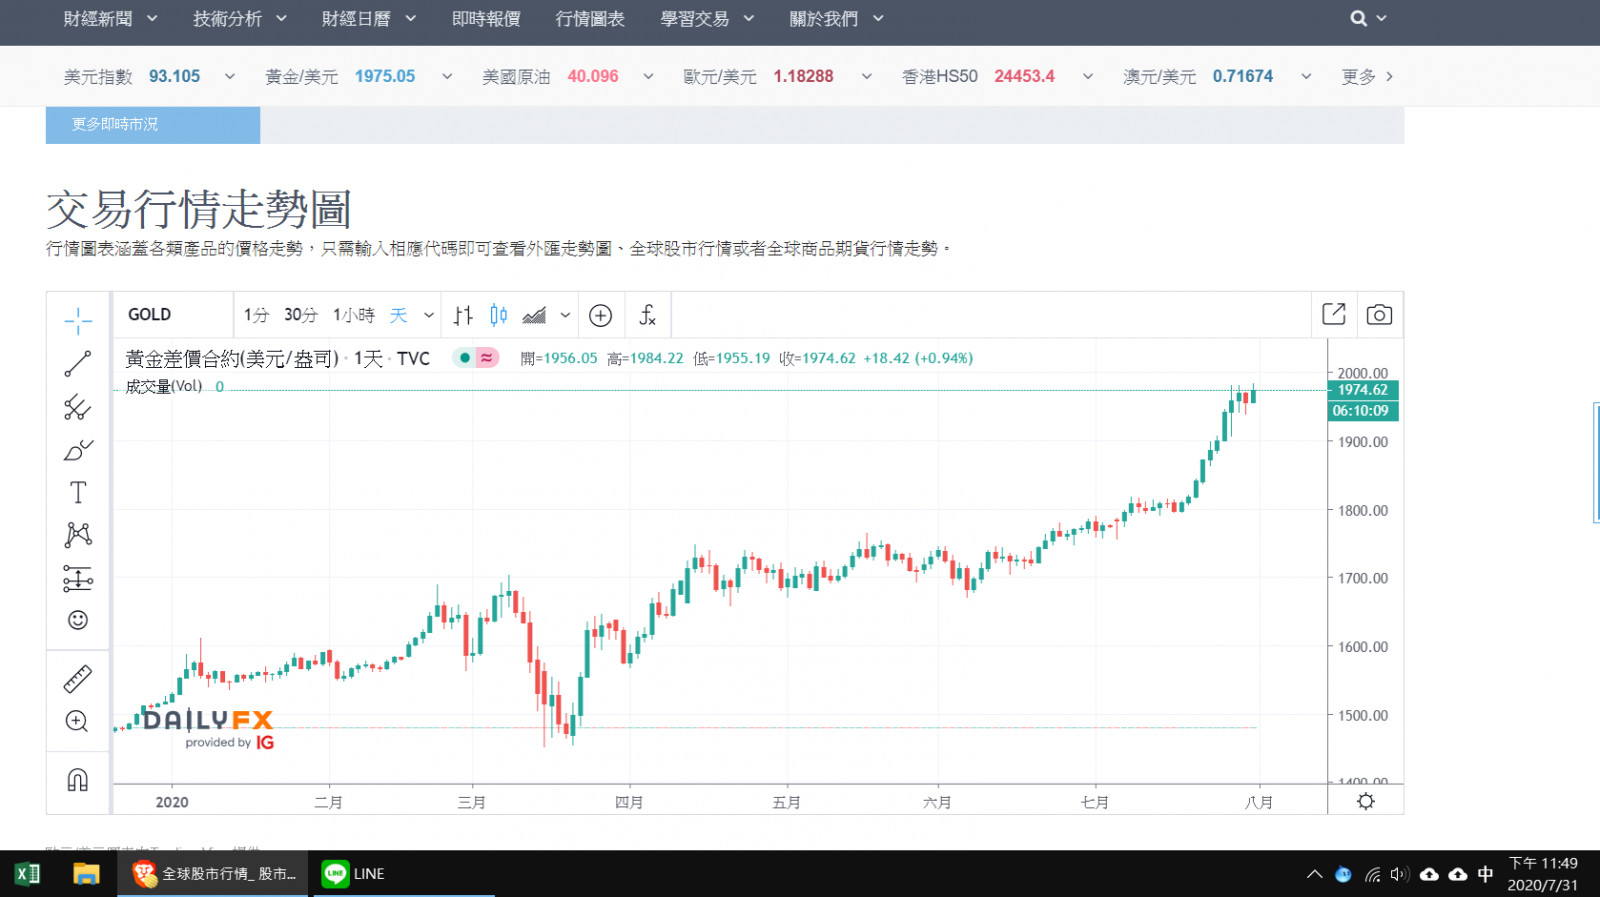Switch chart style to candlesticks

(x=498, y=315)
